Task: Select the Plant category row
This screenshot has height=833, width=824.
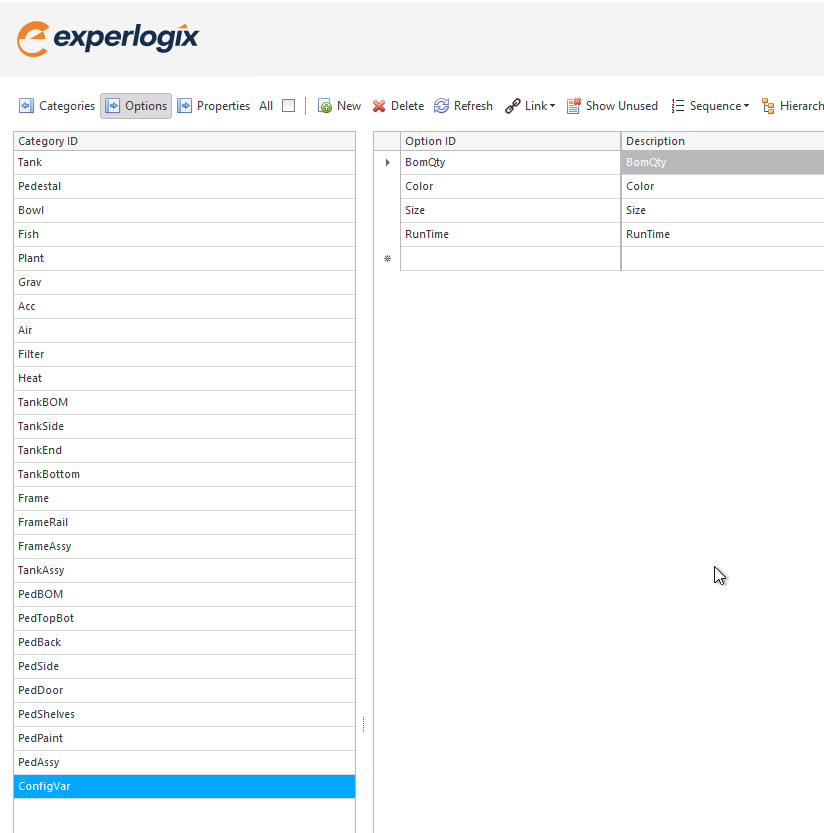Action: pos(184,258)
